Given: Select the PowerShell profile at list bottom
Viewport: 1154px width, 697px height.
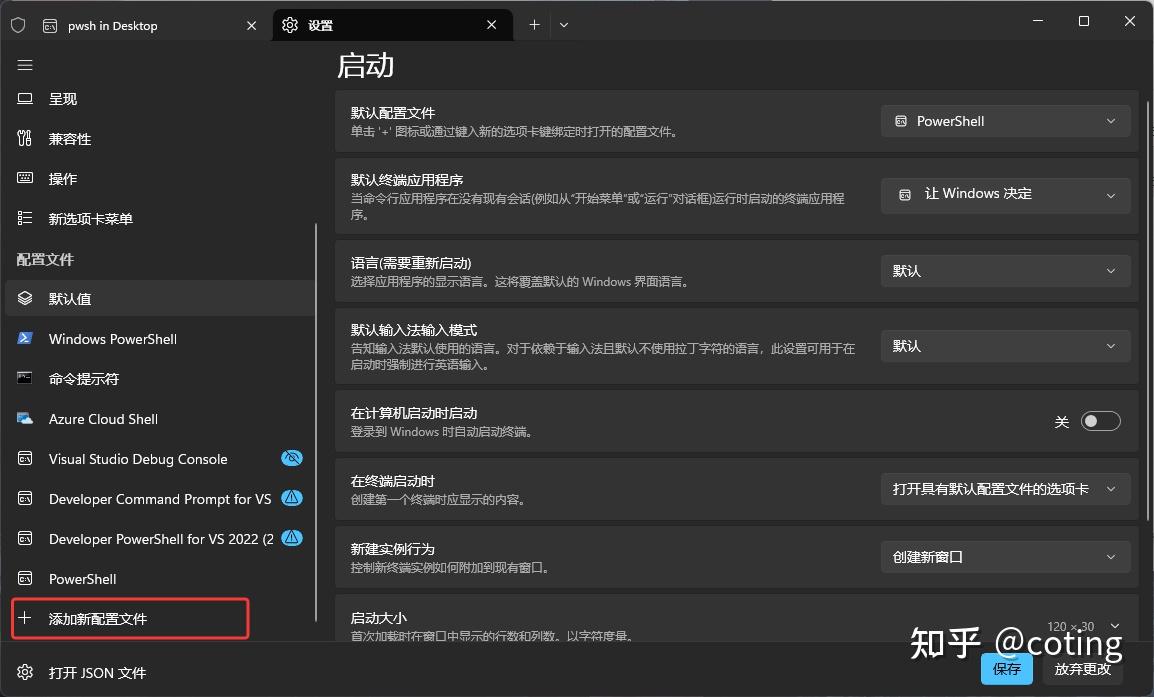Looking at the screenshot, I should 160,579.
